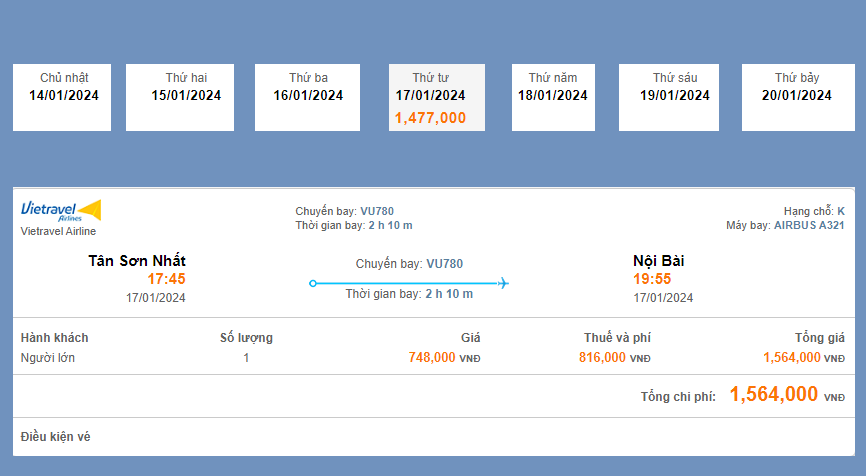The height and width of the screenshot is (476, 866).
Task: Click the 17:45 departure time
Action: (166, 279)
